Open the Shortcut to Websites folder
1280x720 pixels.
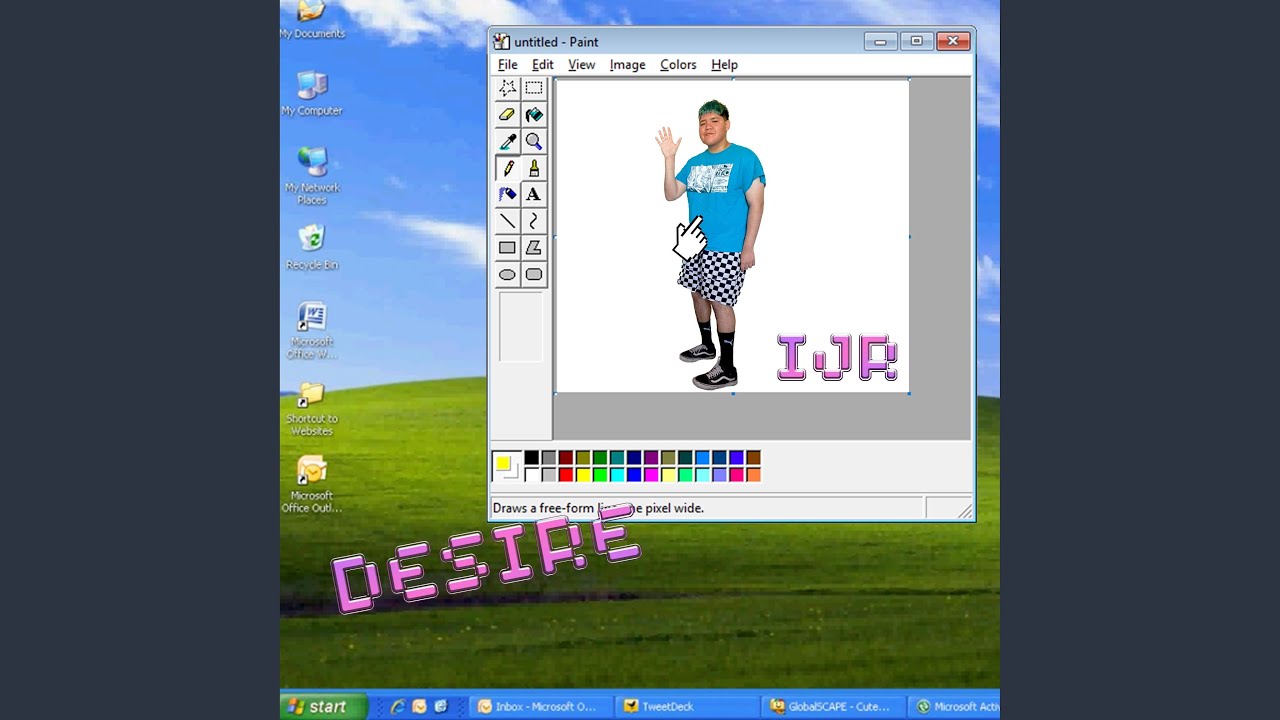click(312, 408)
